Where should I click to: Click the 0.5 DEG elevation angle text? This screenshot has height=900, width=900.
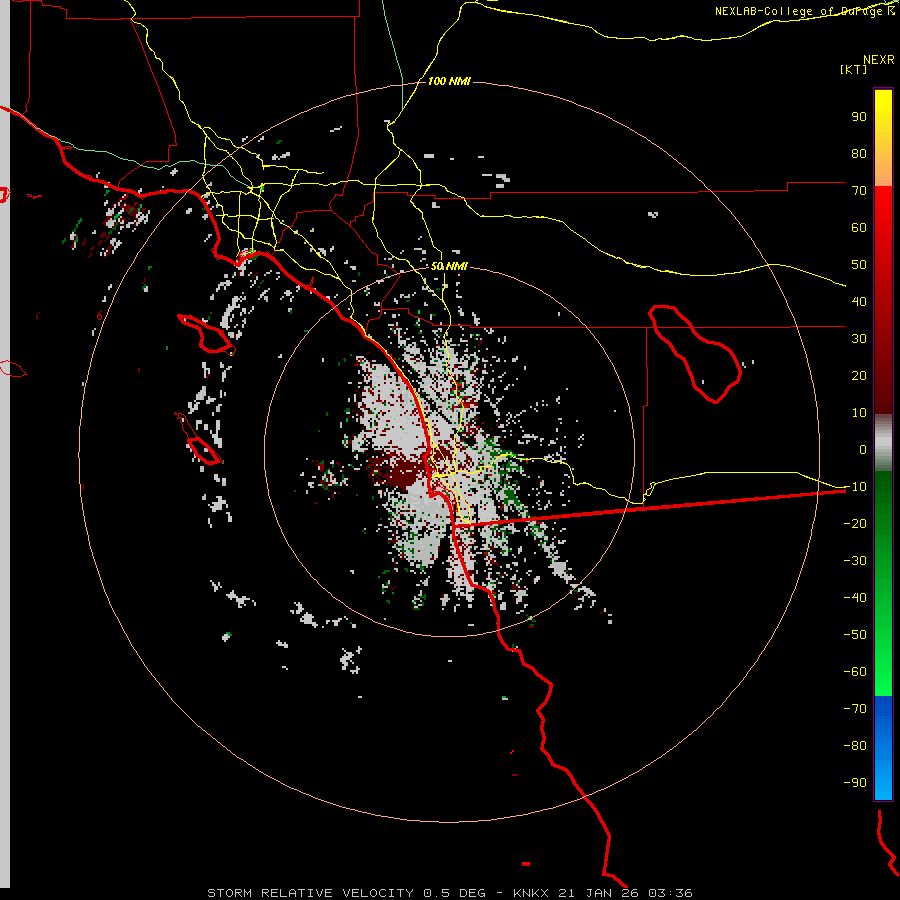pos(454,893)
